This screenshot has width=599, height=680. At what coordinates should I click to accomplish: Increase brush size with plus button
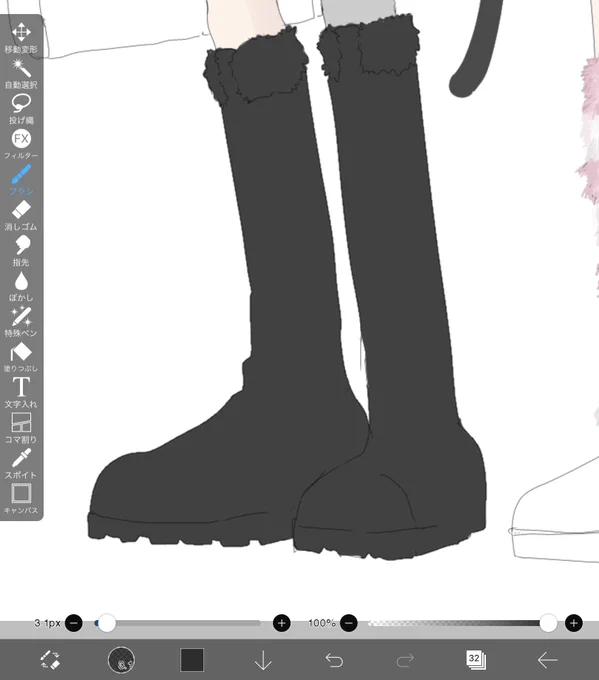click(281, 623)
